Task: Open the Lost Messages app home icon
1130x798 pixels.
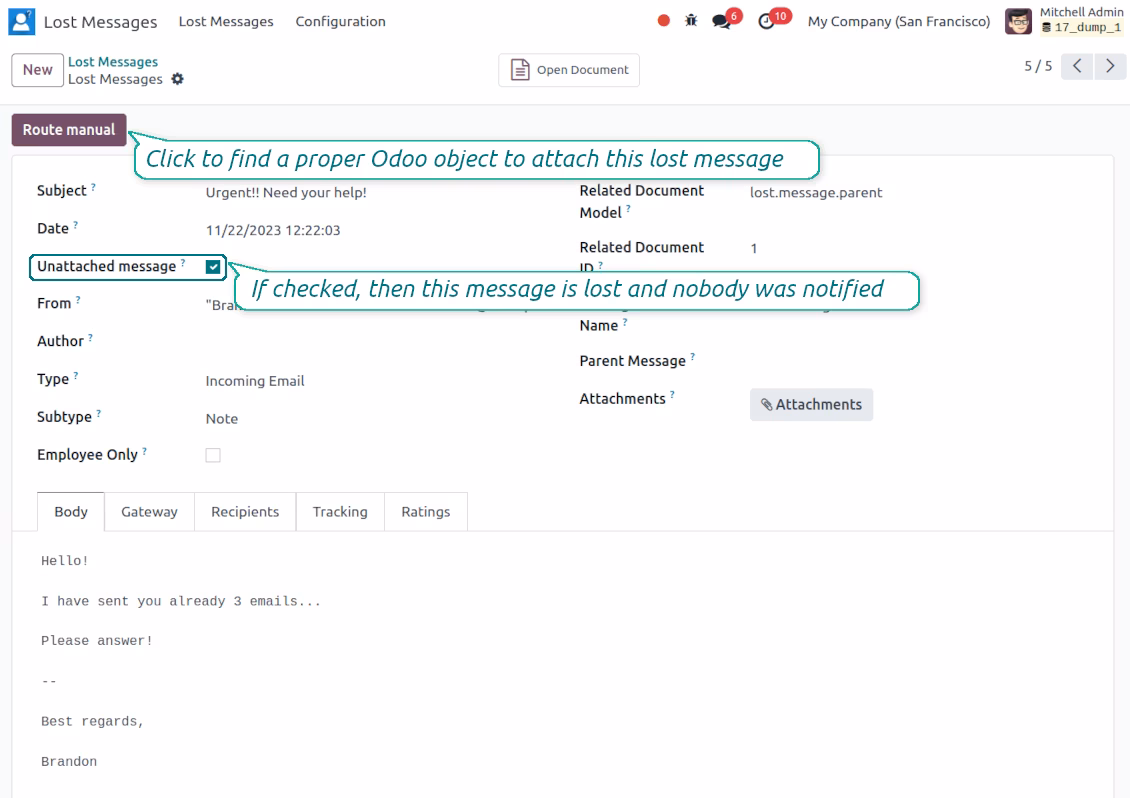Action: coord(22,22)
